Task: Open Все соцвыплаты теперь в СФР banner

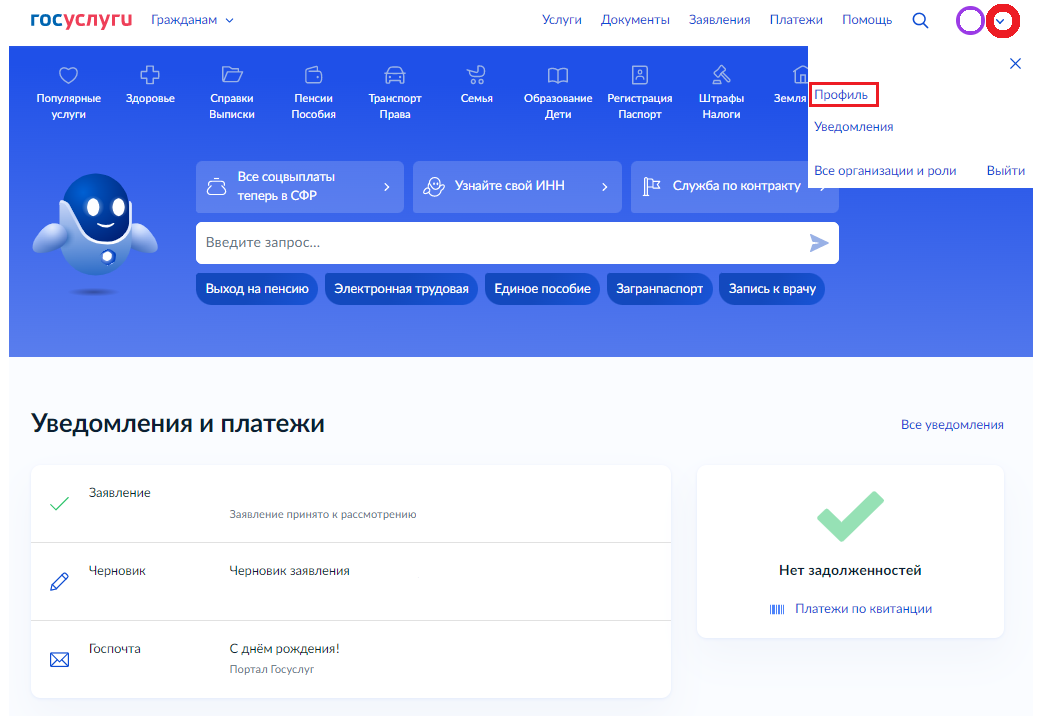Action: click(x=300, y=187)
